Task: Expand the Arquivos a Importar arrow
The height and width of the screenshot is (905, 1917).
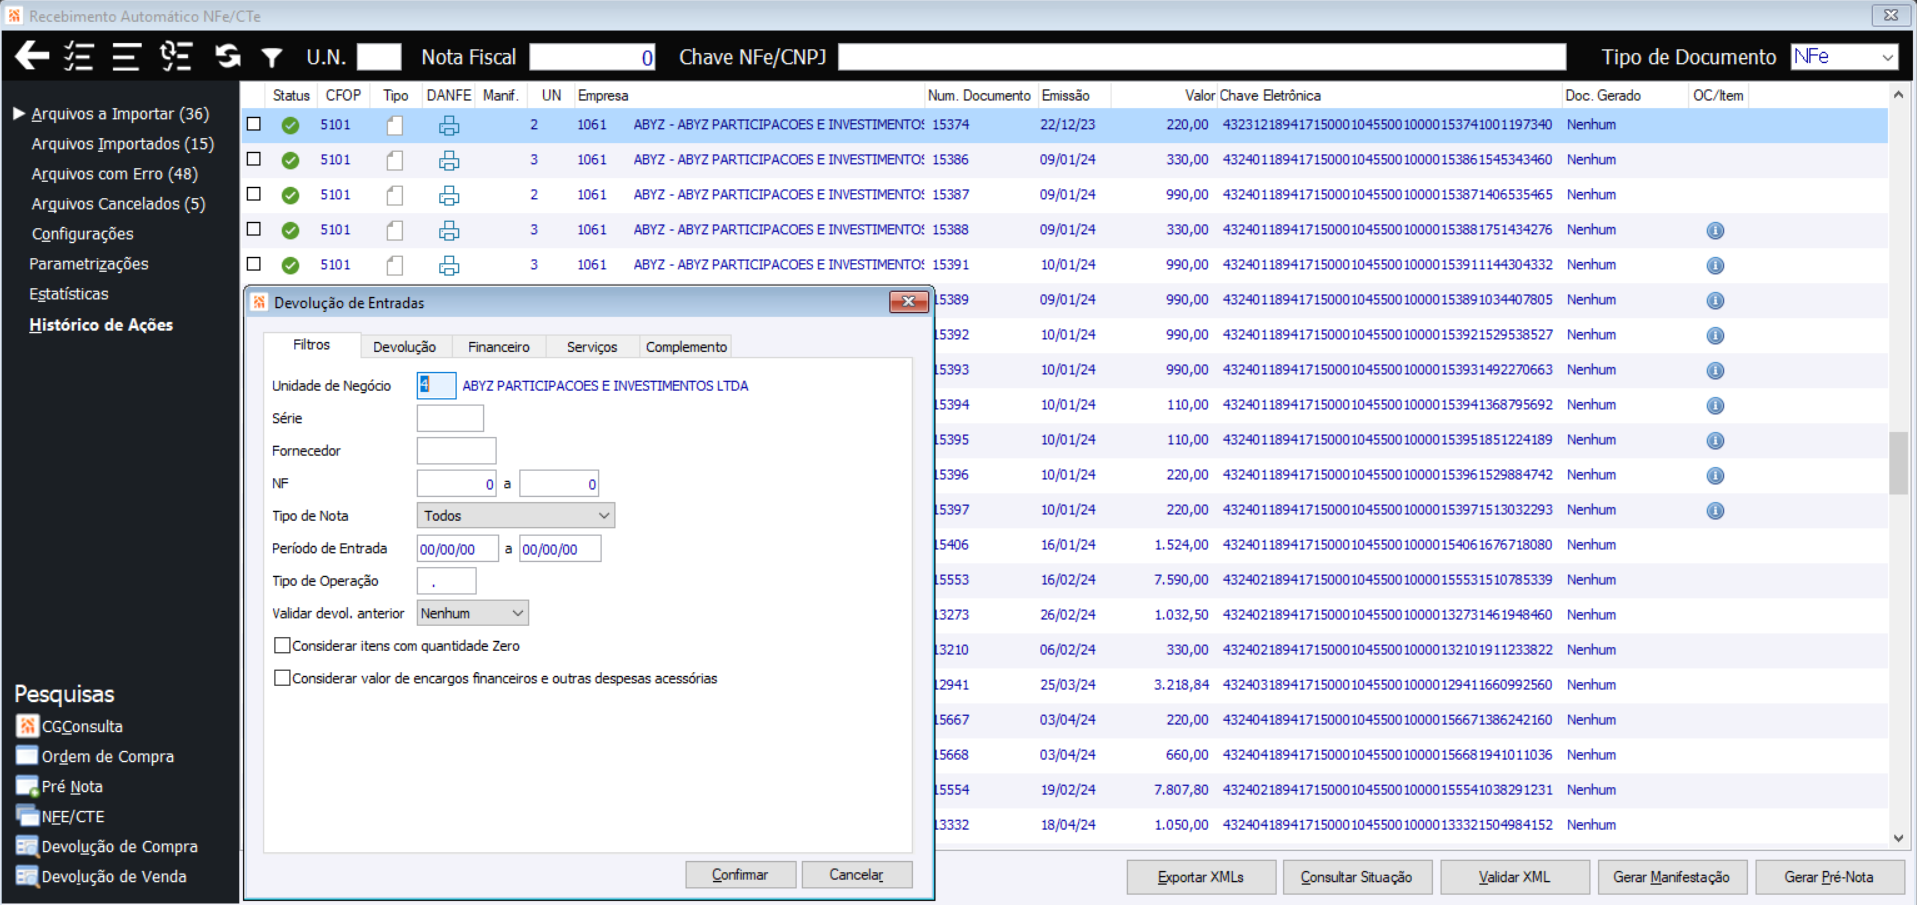Action: (x=18, y=114)
